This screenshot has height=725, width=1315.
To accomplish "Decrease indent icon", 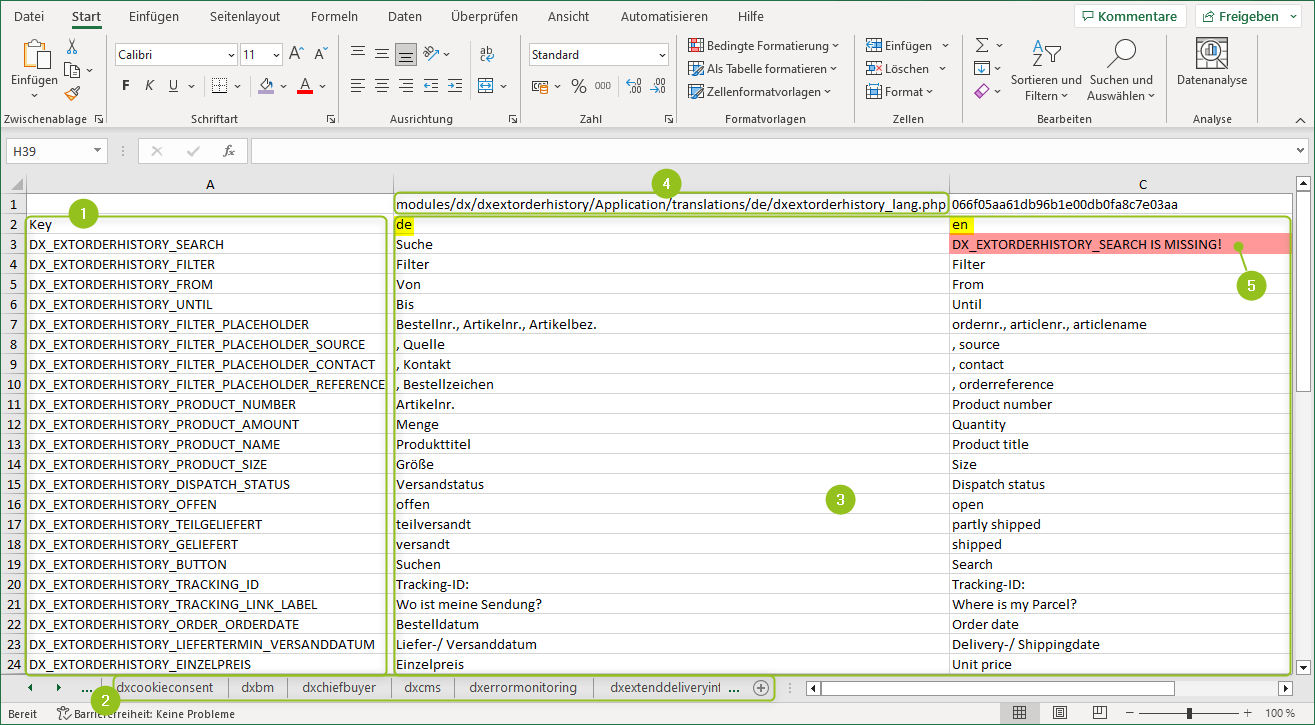I will [x=431, y=86].
